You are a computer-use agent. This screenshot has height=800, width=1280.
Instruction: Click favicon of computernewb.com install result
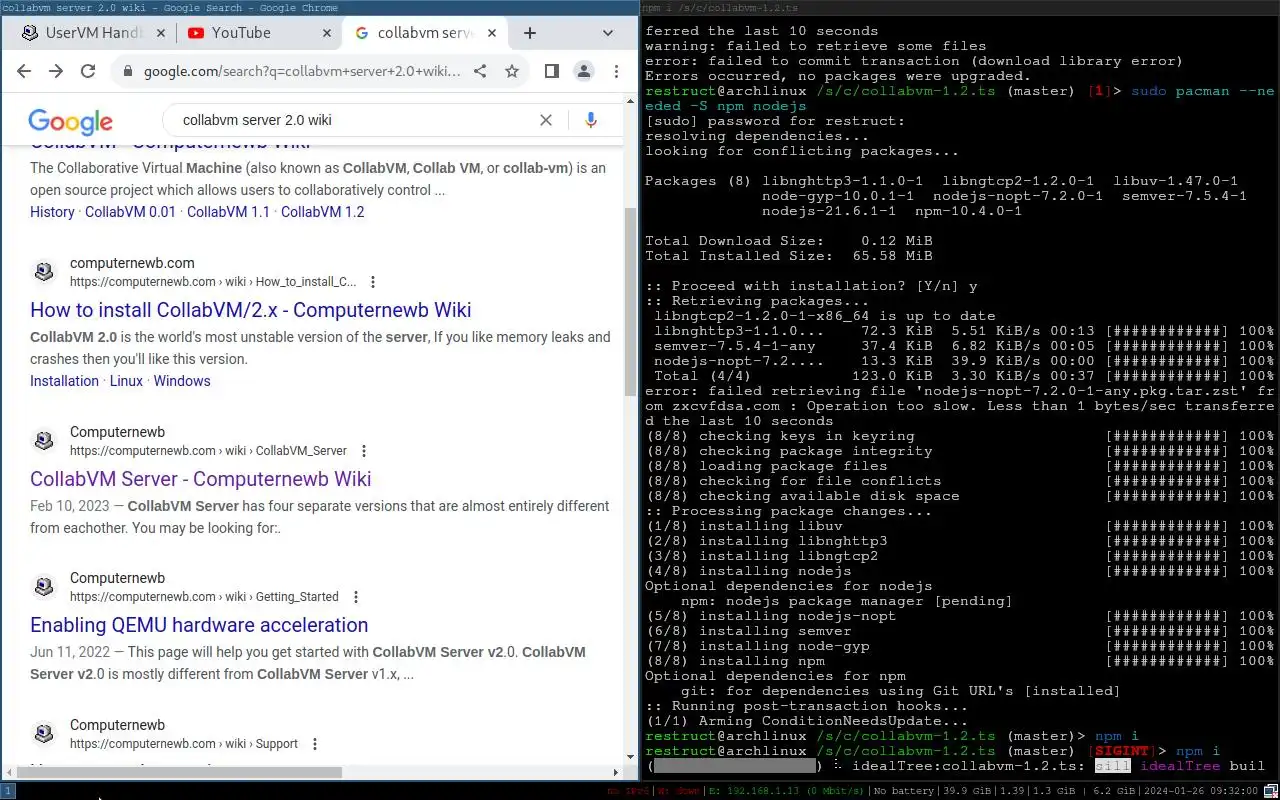[44, 272]
